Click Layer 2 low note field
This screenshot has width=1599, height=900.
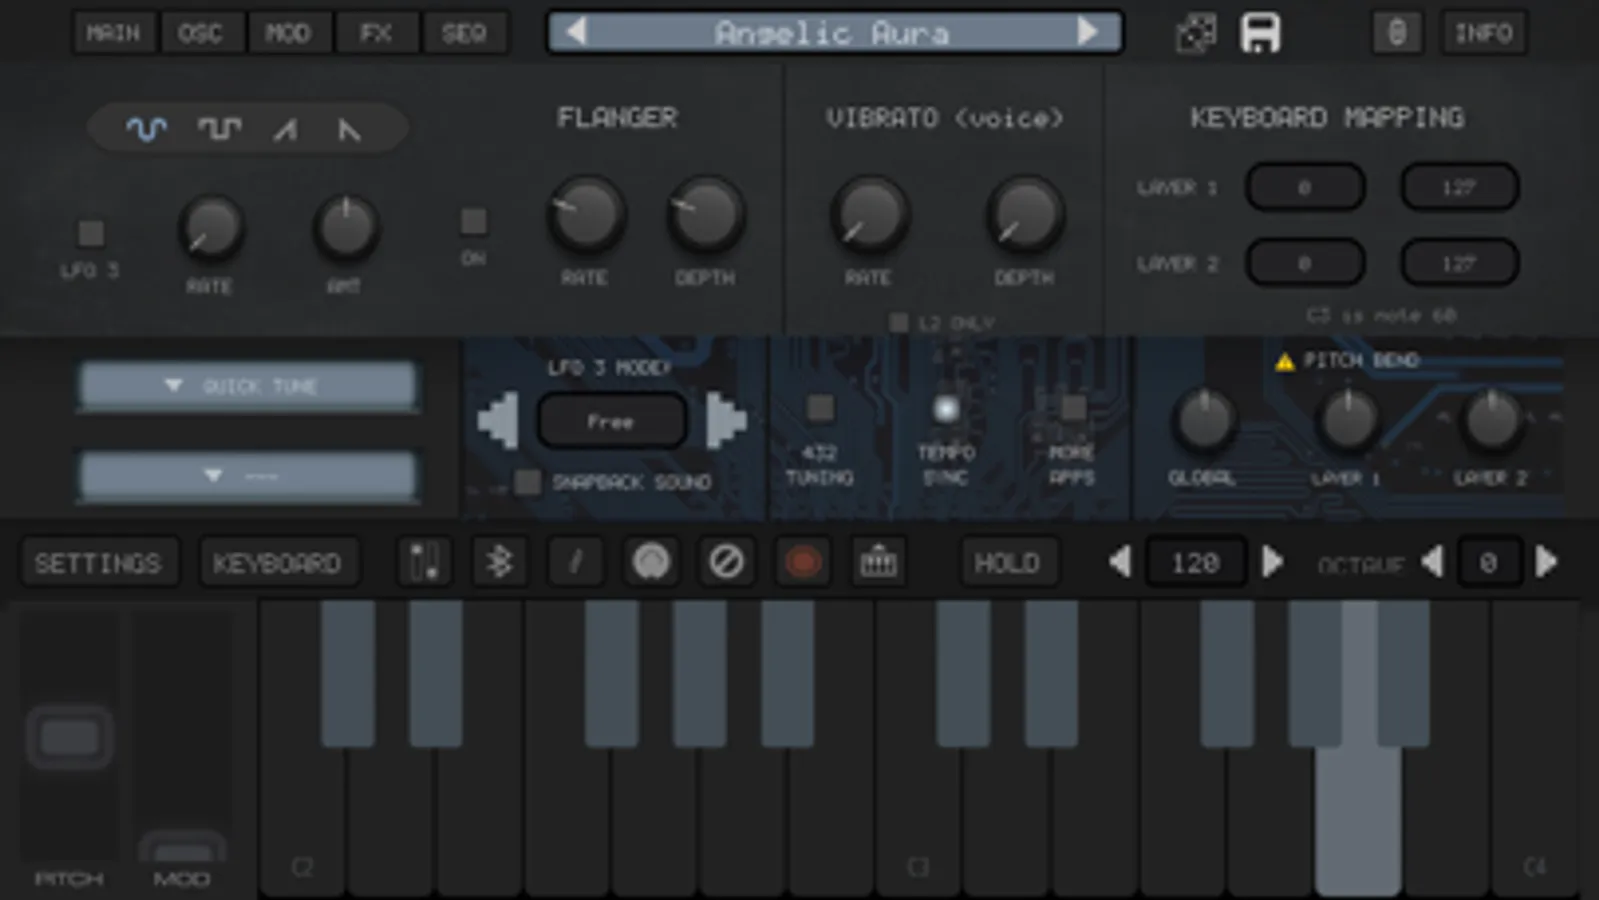click(x=1305, y=263)
